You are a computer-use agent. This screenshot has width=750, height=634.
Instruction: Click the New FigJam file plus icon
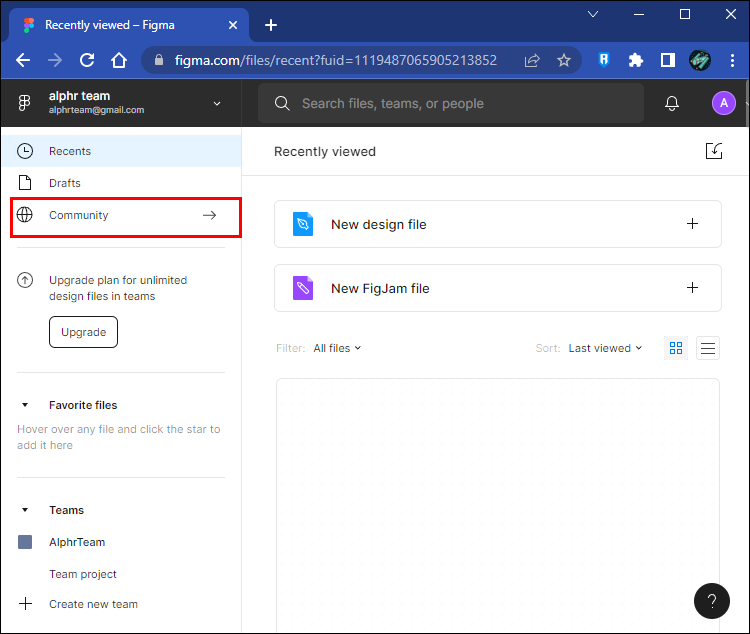pyautogui.click(x=692, y=288)
